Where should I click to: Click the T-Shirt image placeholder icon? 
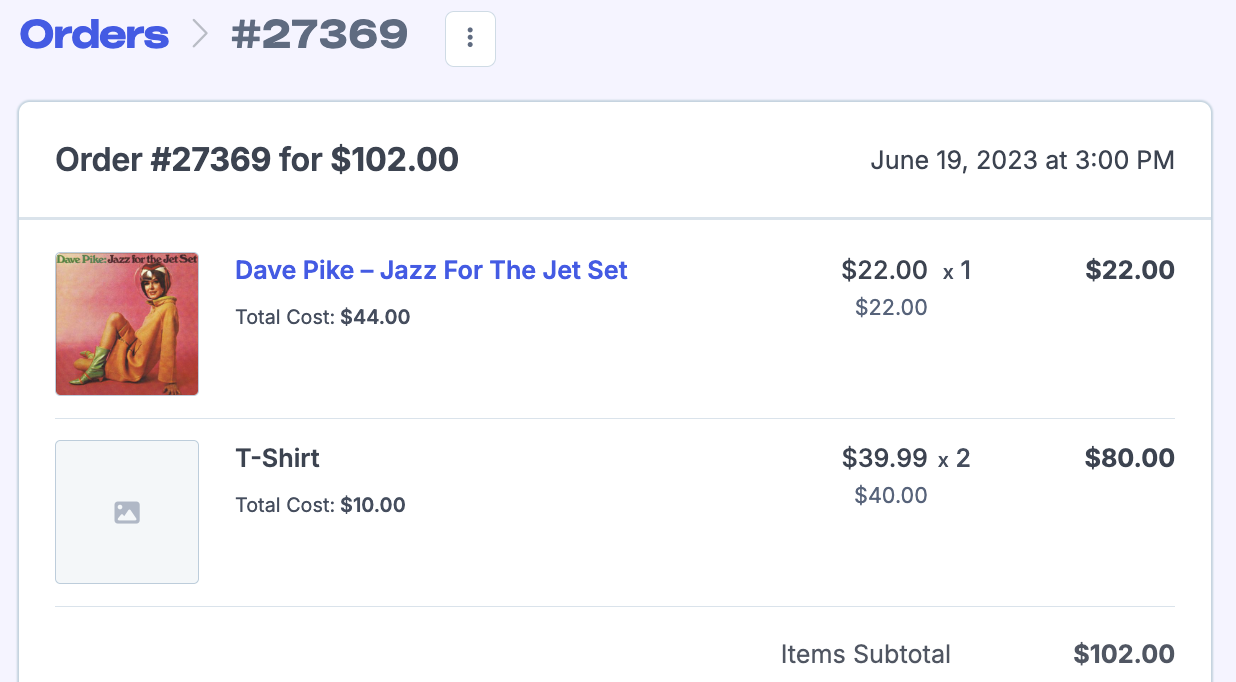tap(127, 512)
